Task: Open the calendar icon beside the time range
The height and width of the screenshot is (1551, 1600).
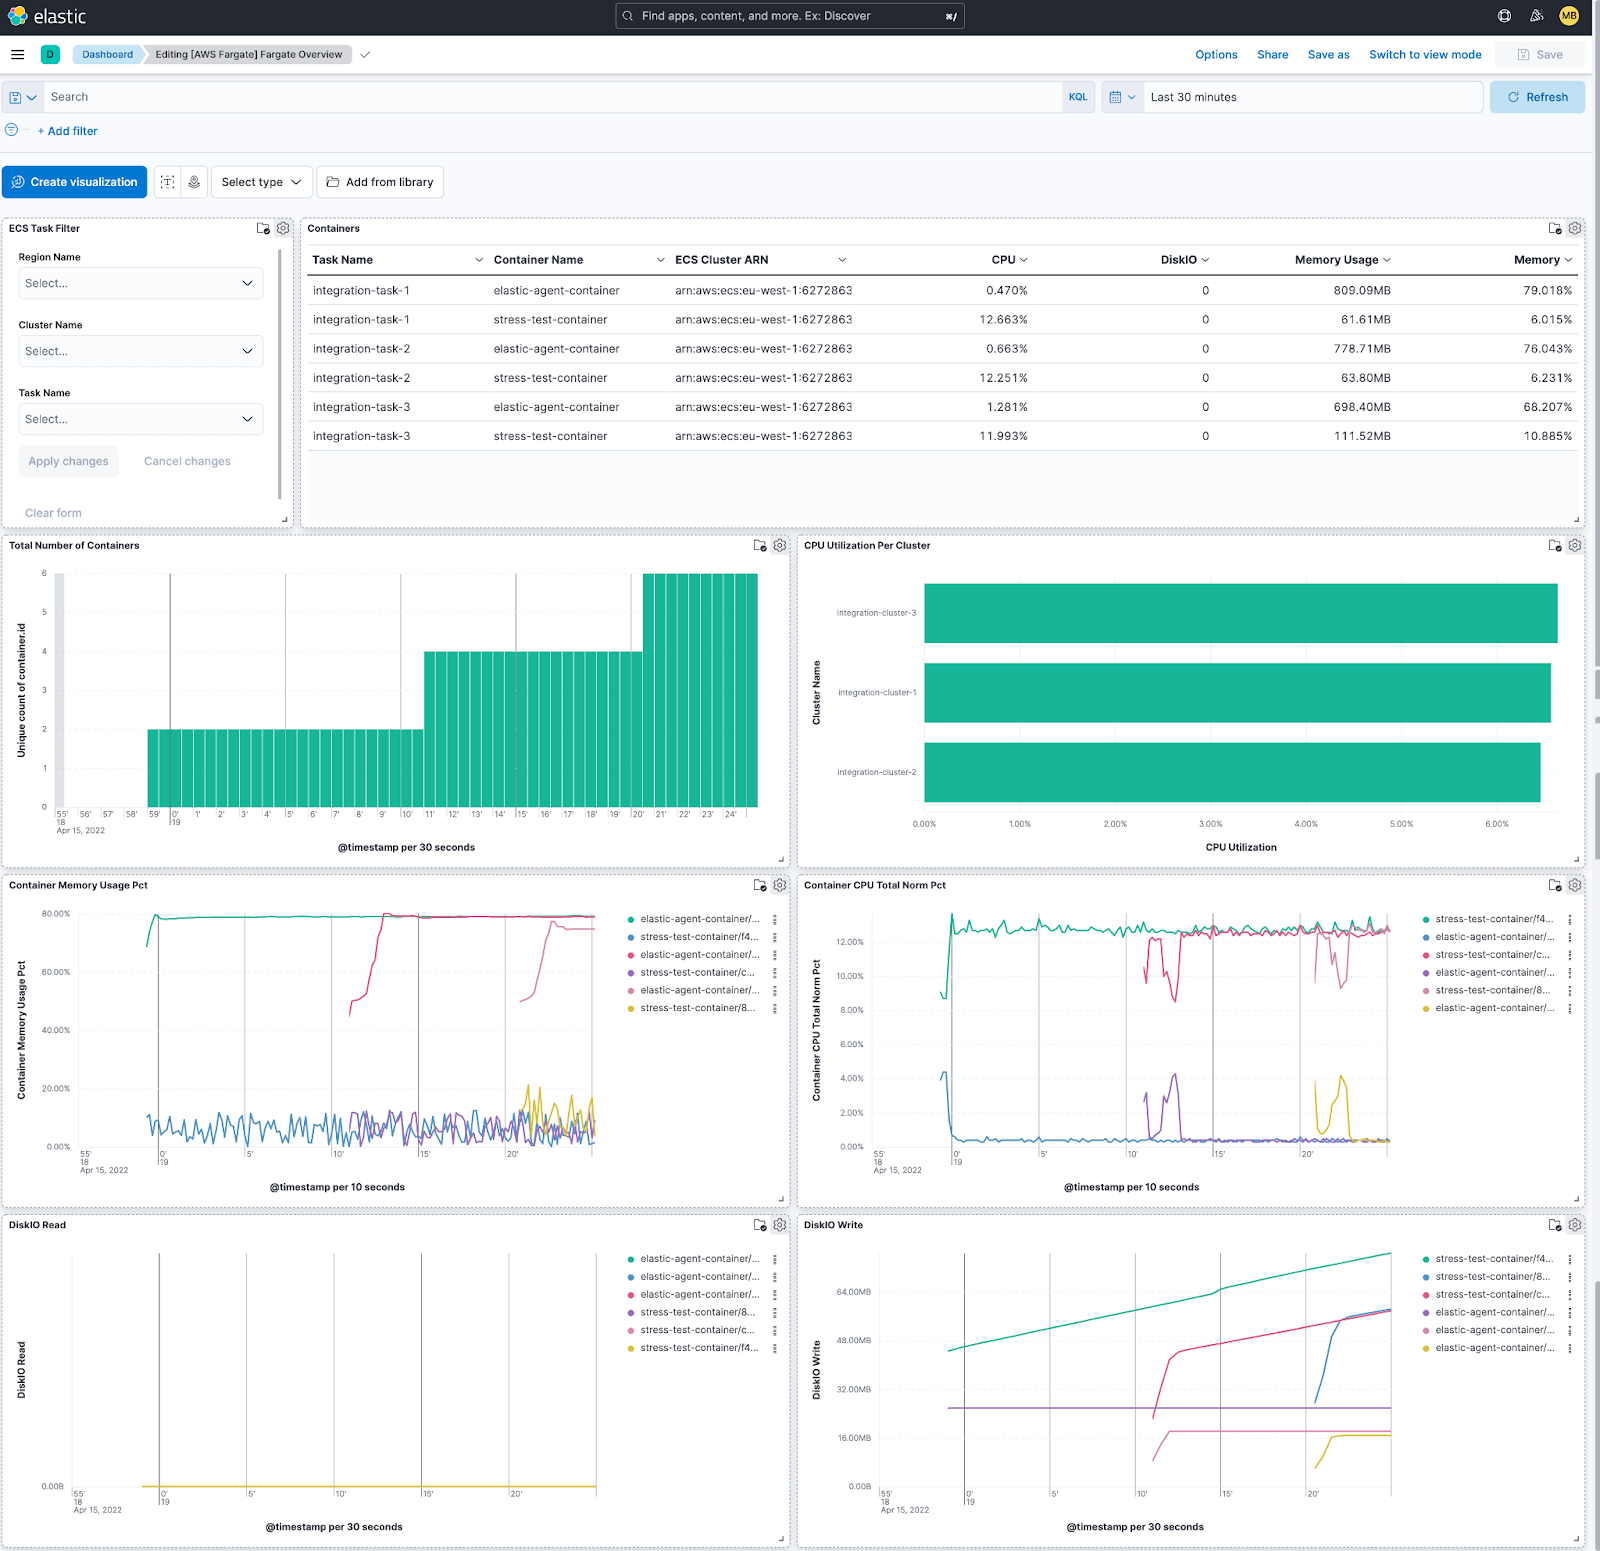Action: (x=1117, y=96)
